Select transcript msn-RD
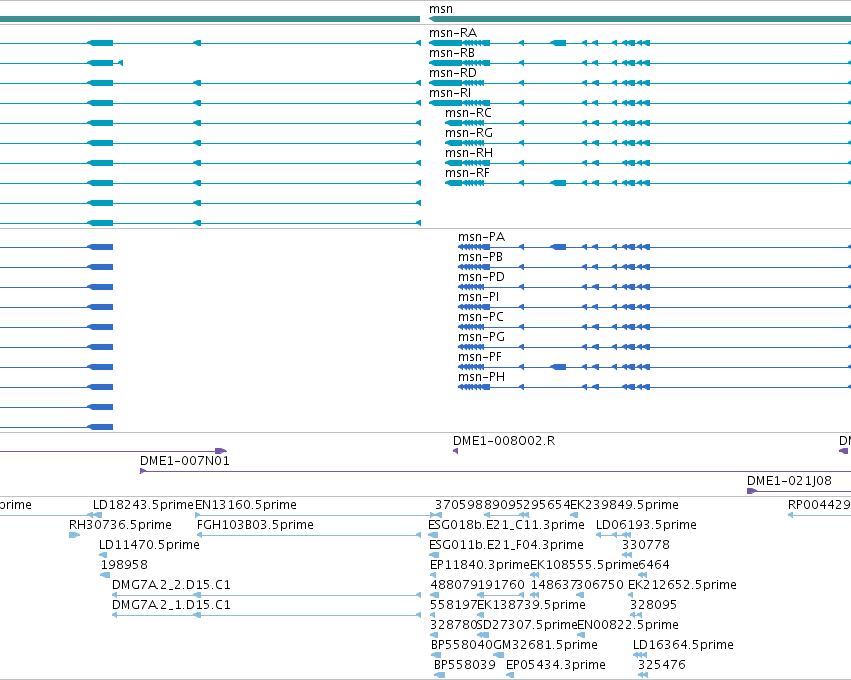 tap(453, 73)
